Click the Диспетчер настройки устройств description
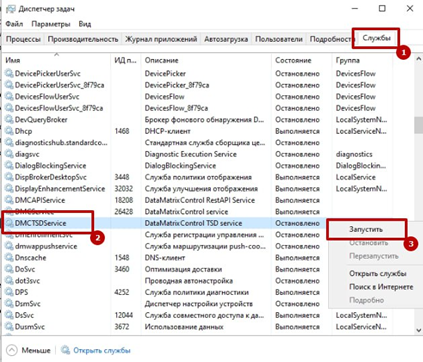 pyautogui.click(x=198, y=304)
